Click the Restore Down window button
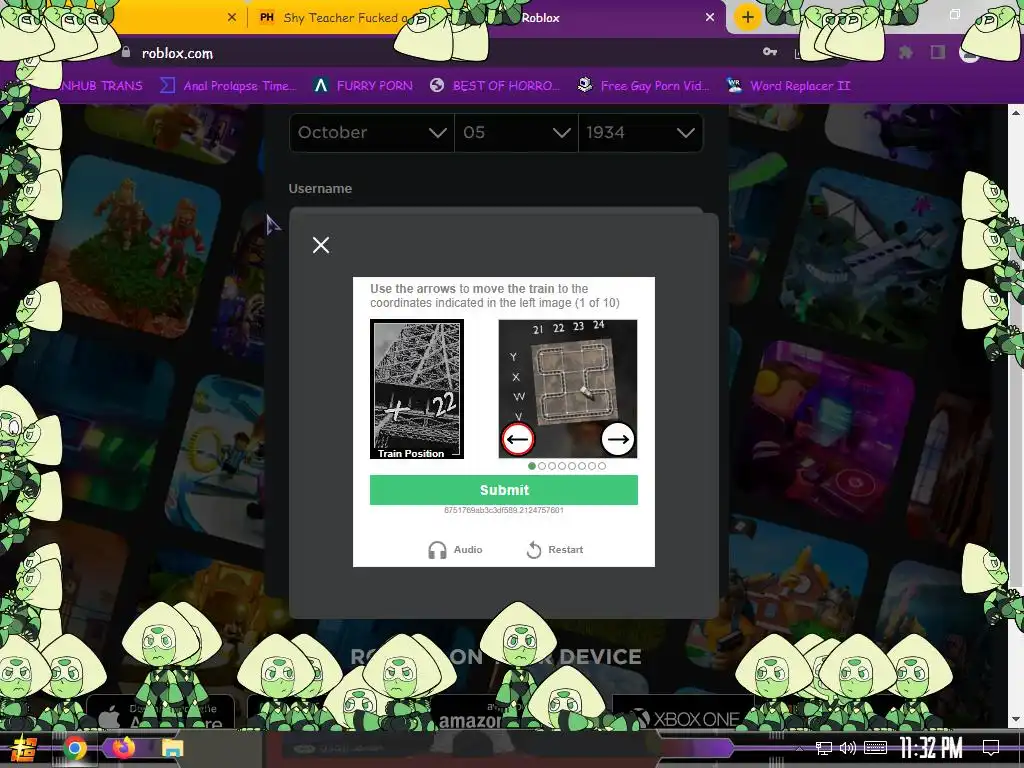 click(955, 14)
